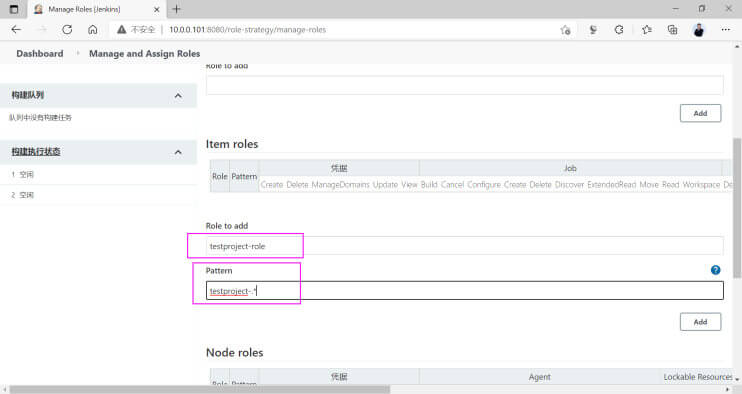Viewport: 742px width, 394px height.
Task: Reload the Manage Roles page
Action: [67, 30]
